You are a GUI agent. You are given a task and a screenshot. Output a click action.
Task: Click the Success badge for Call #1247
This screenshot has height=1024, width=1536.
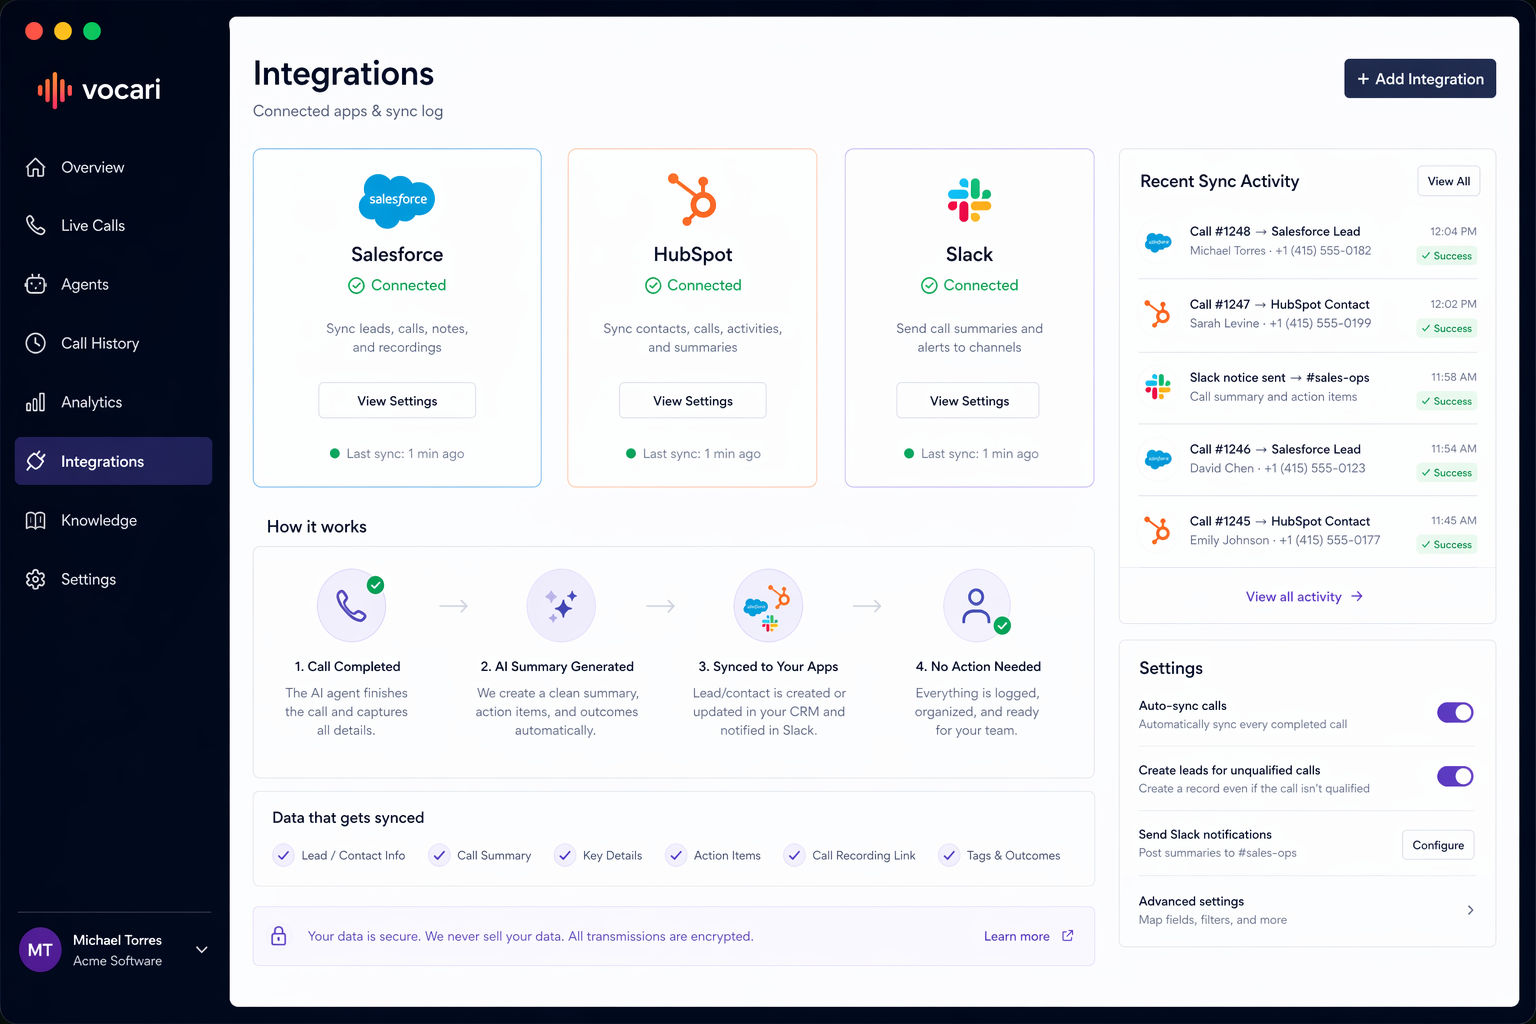click(x=1447, y=328)
